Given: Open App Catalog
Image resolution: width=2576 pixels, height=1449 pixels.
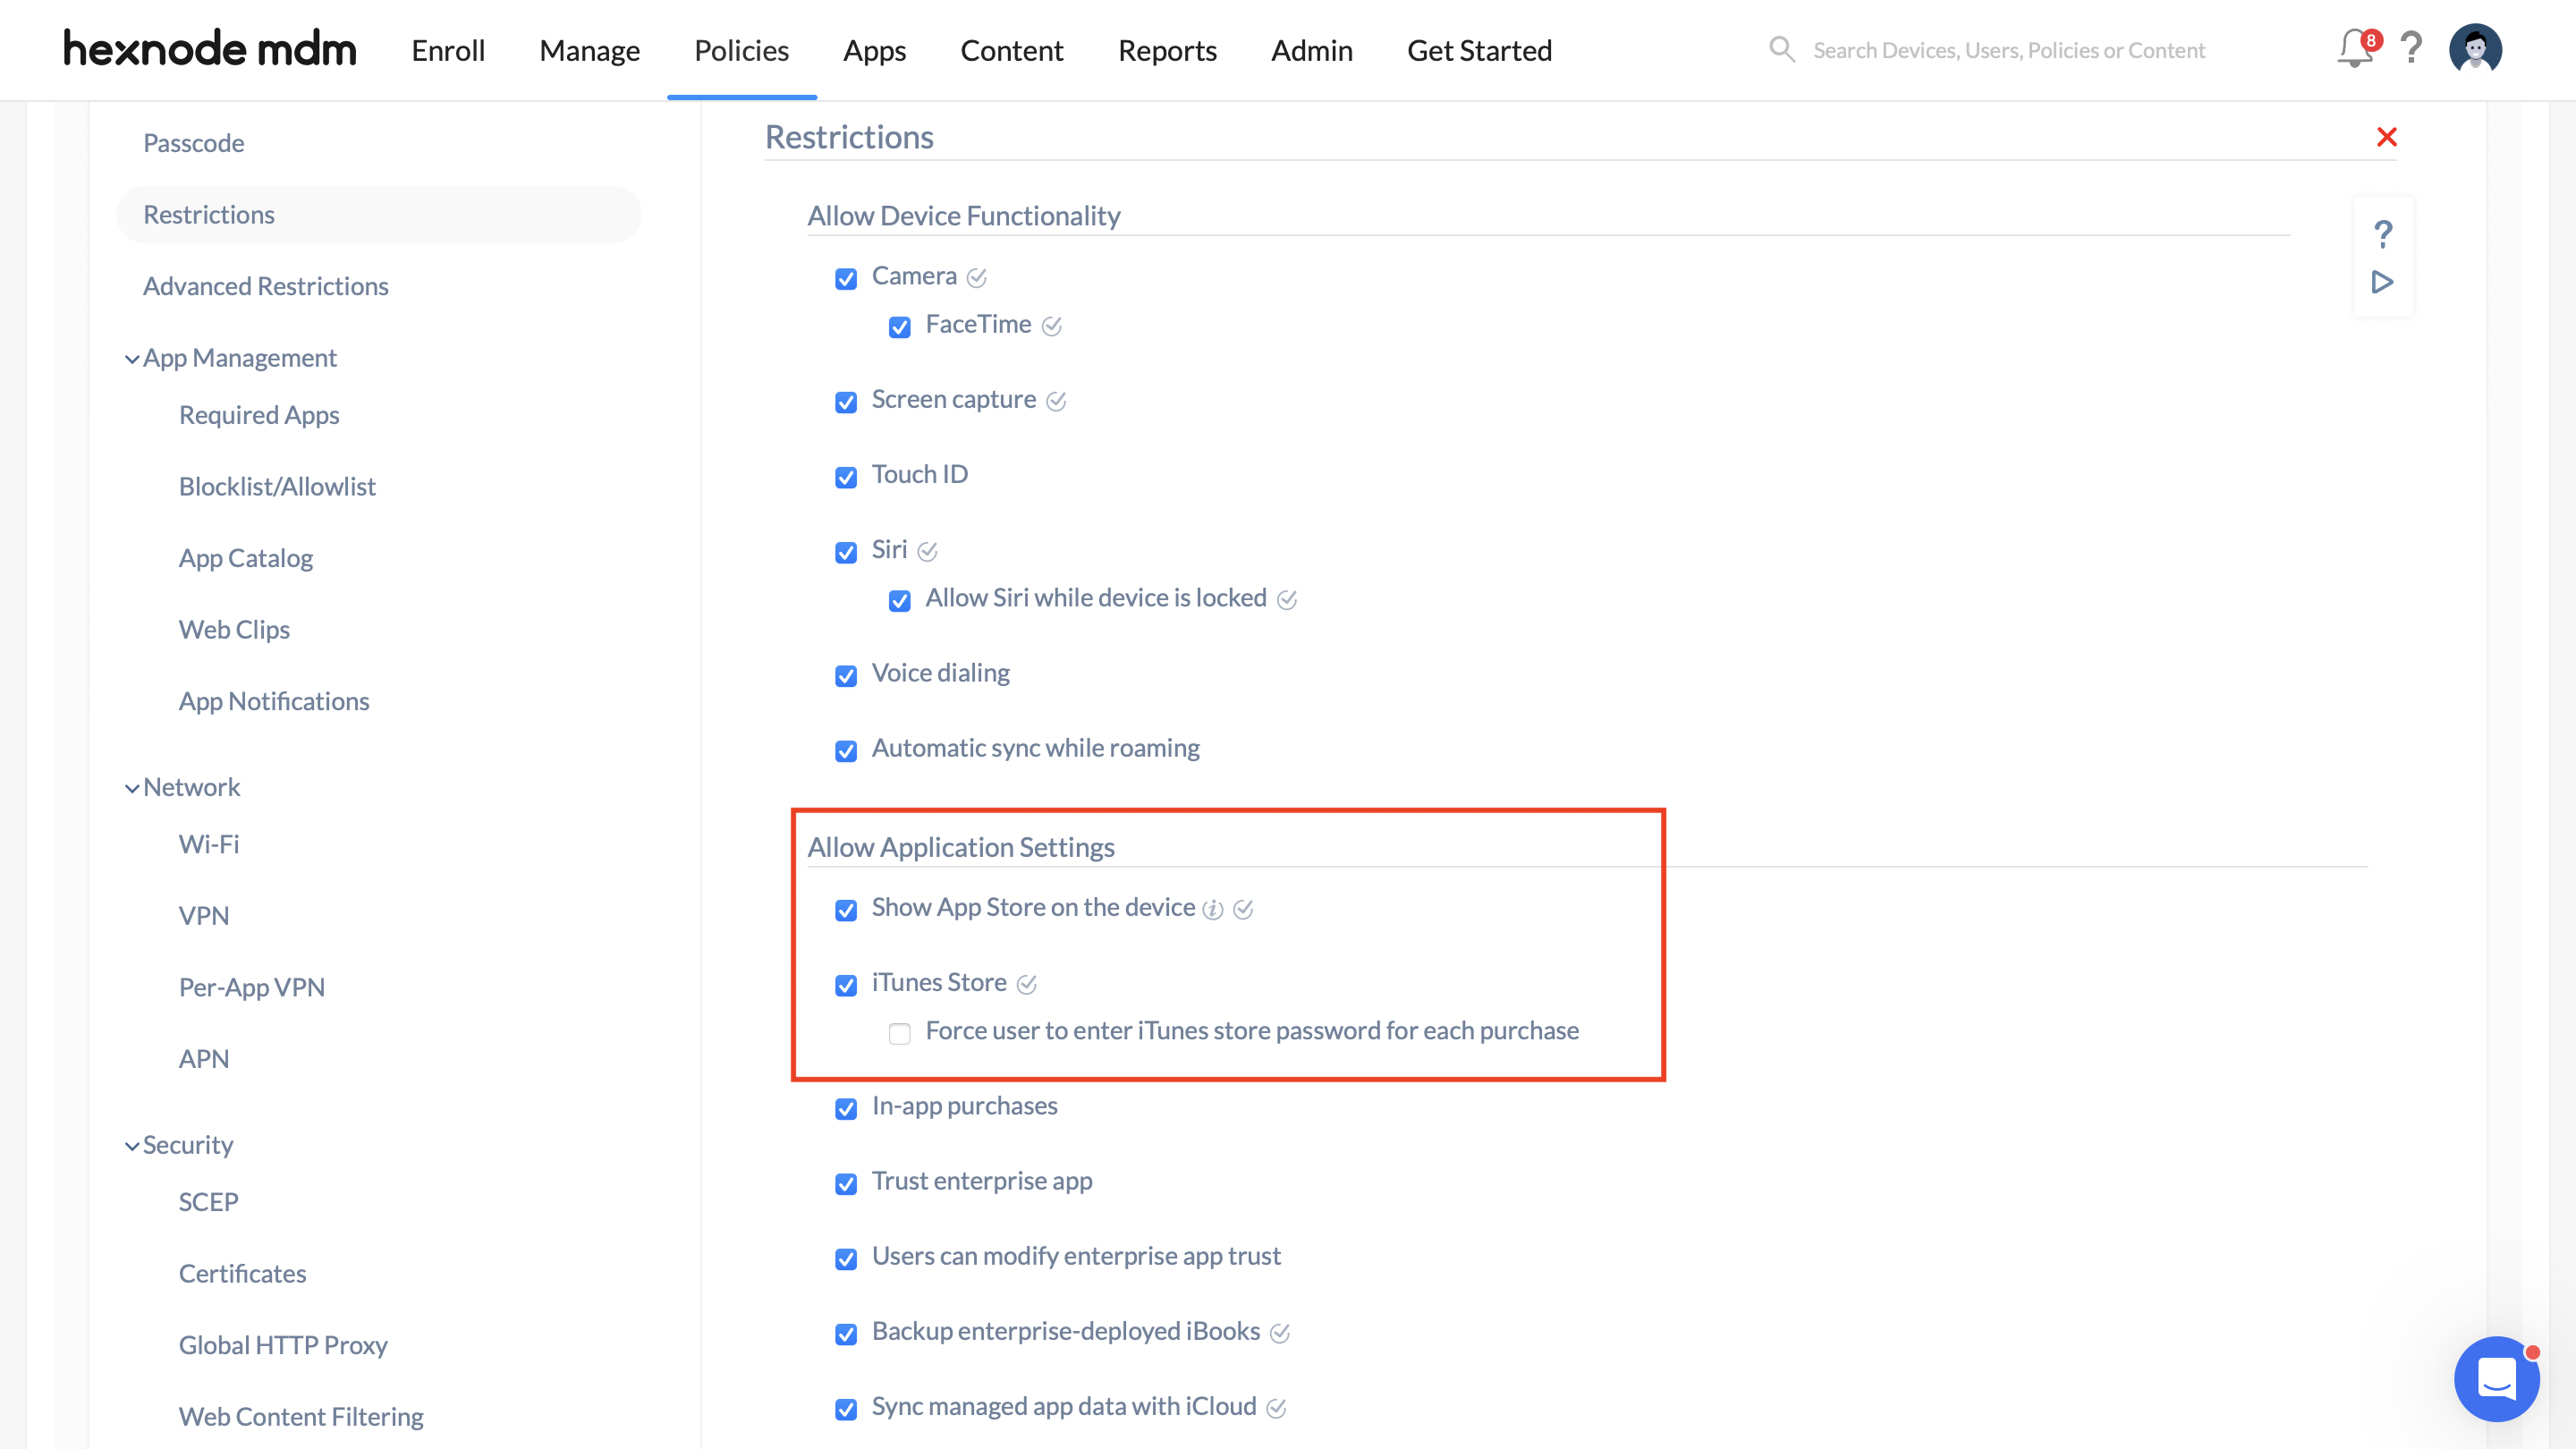Looking at the screenshot, I should coord(246,558).
